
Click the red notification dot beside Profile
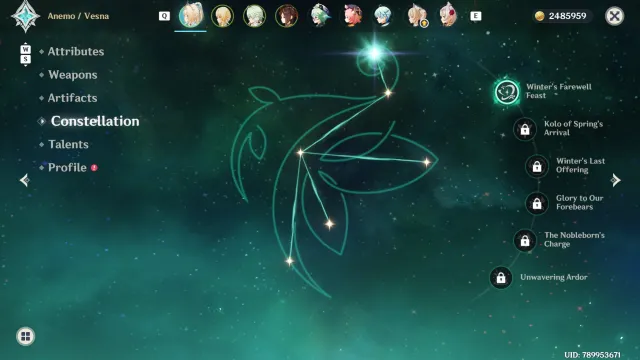pyautogui.click(x=94, y=168)
